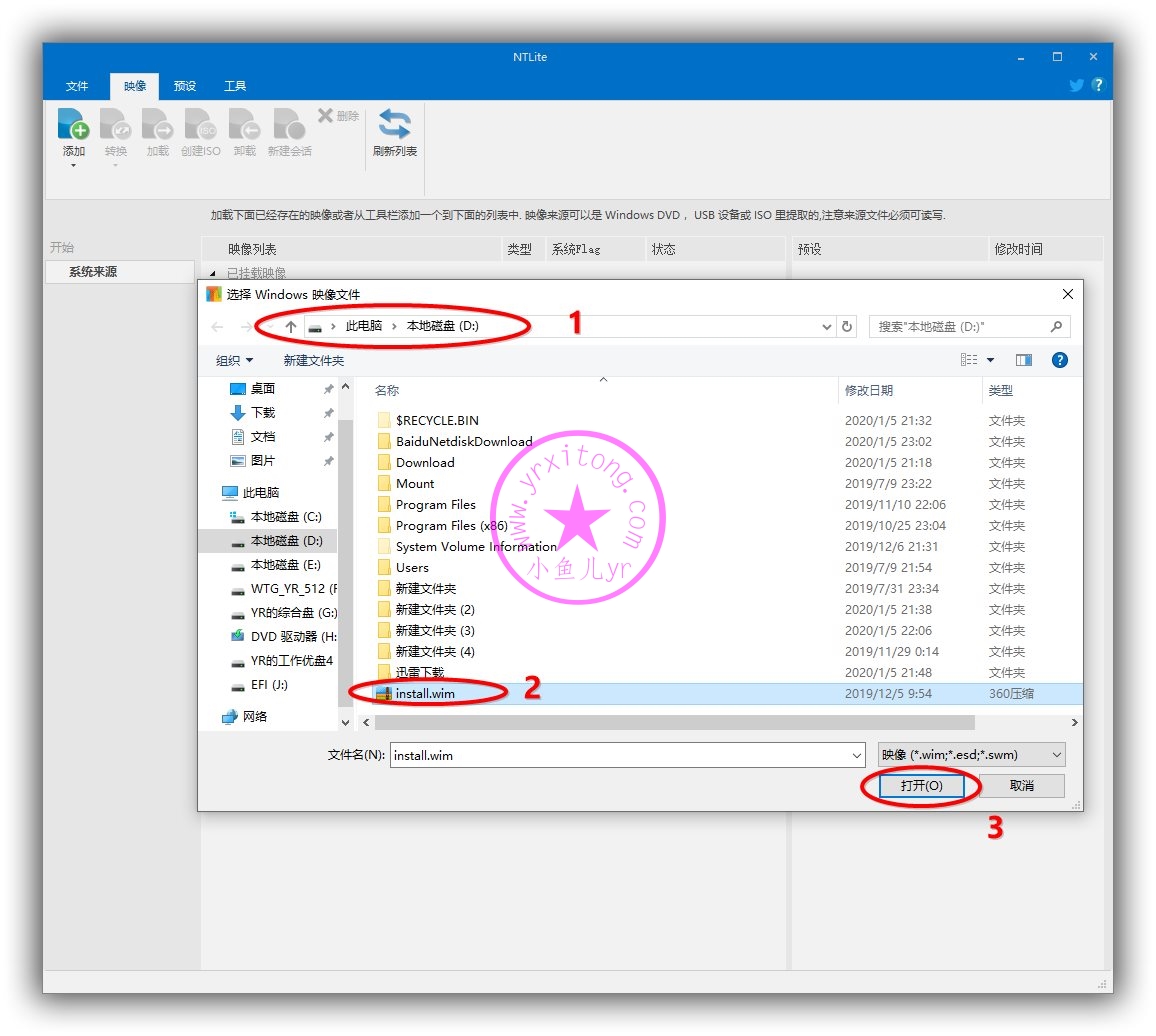
Task: Click the Open (O) button
Action: tap(921, 786)
